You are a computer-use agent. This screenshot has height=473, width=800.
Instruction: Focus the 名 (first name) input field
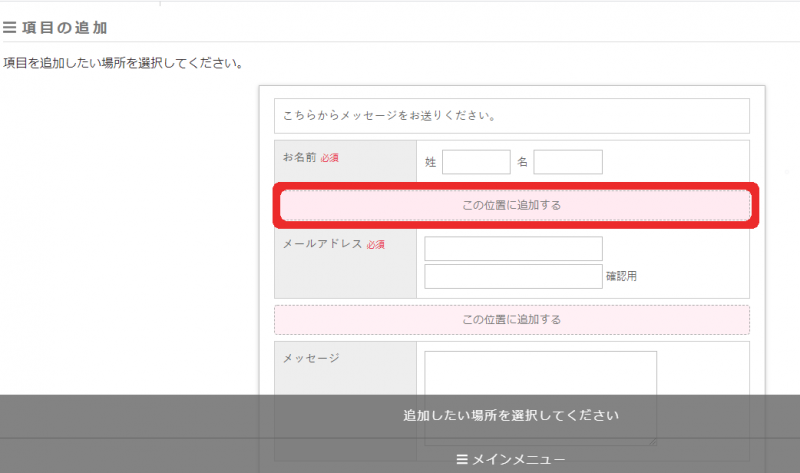point(568,162)
